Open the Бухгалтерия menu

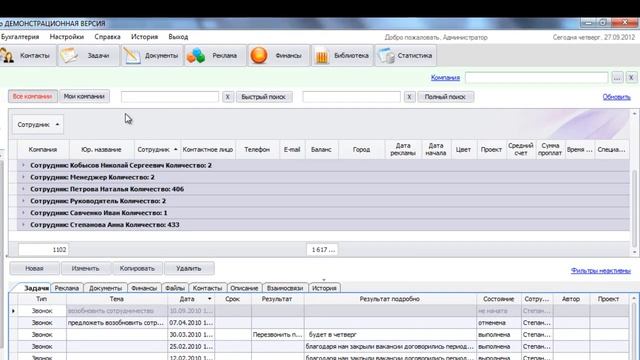[20, 37]
